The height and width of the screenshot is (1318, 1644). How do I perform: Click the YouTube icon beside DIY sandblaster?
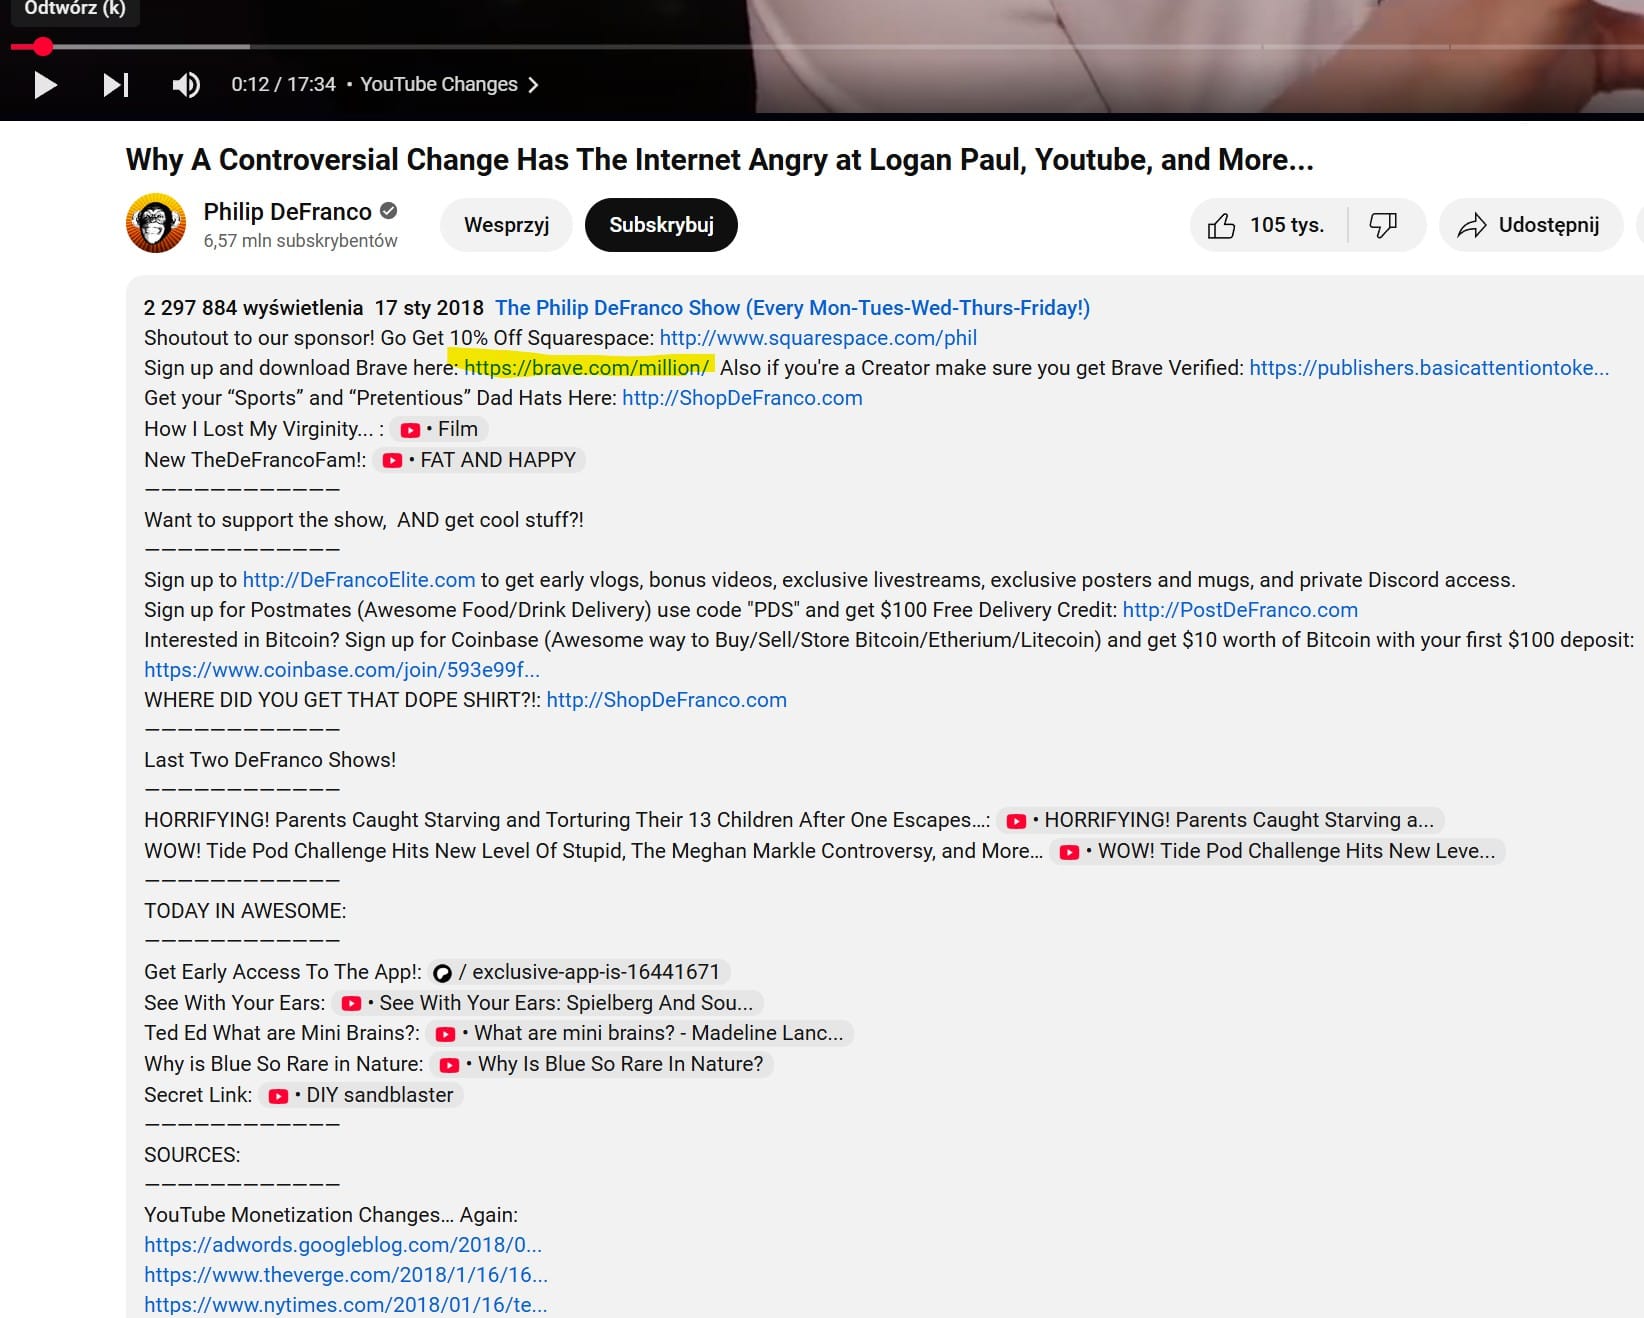coord(275,1095)
